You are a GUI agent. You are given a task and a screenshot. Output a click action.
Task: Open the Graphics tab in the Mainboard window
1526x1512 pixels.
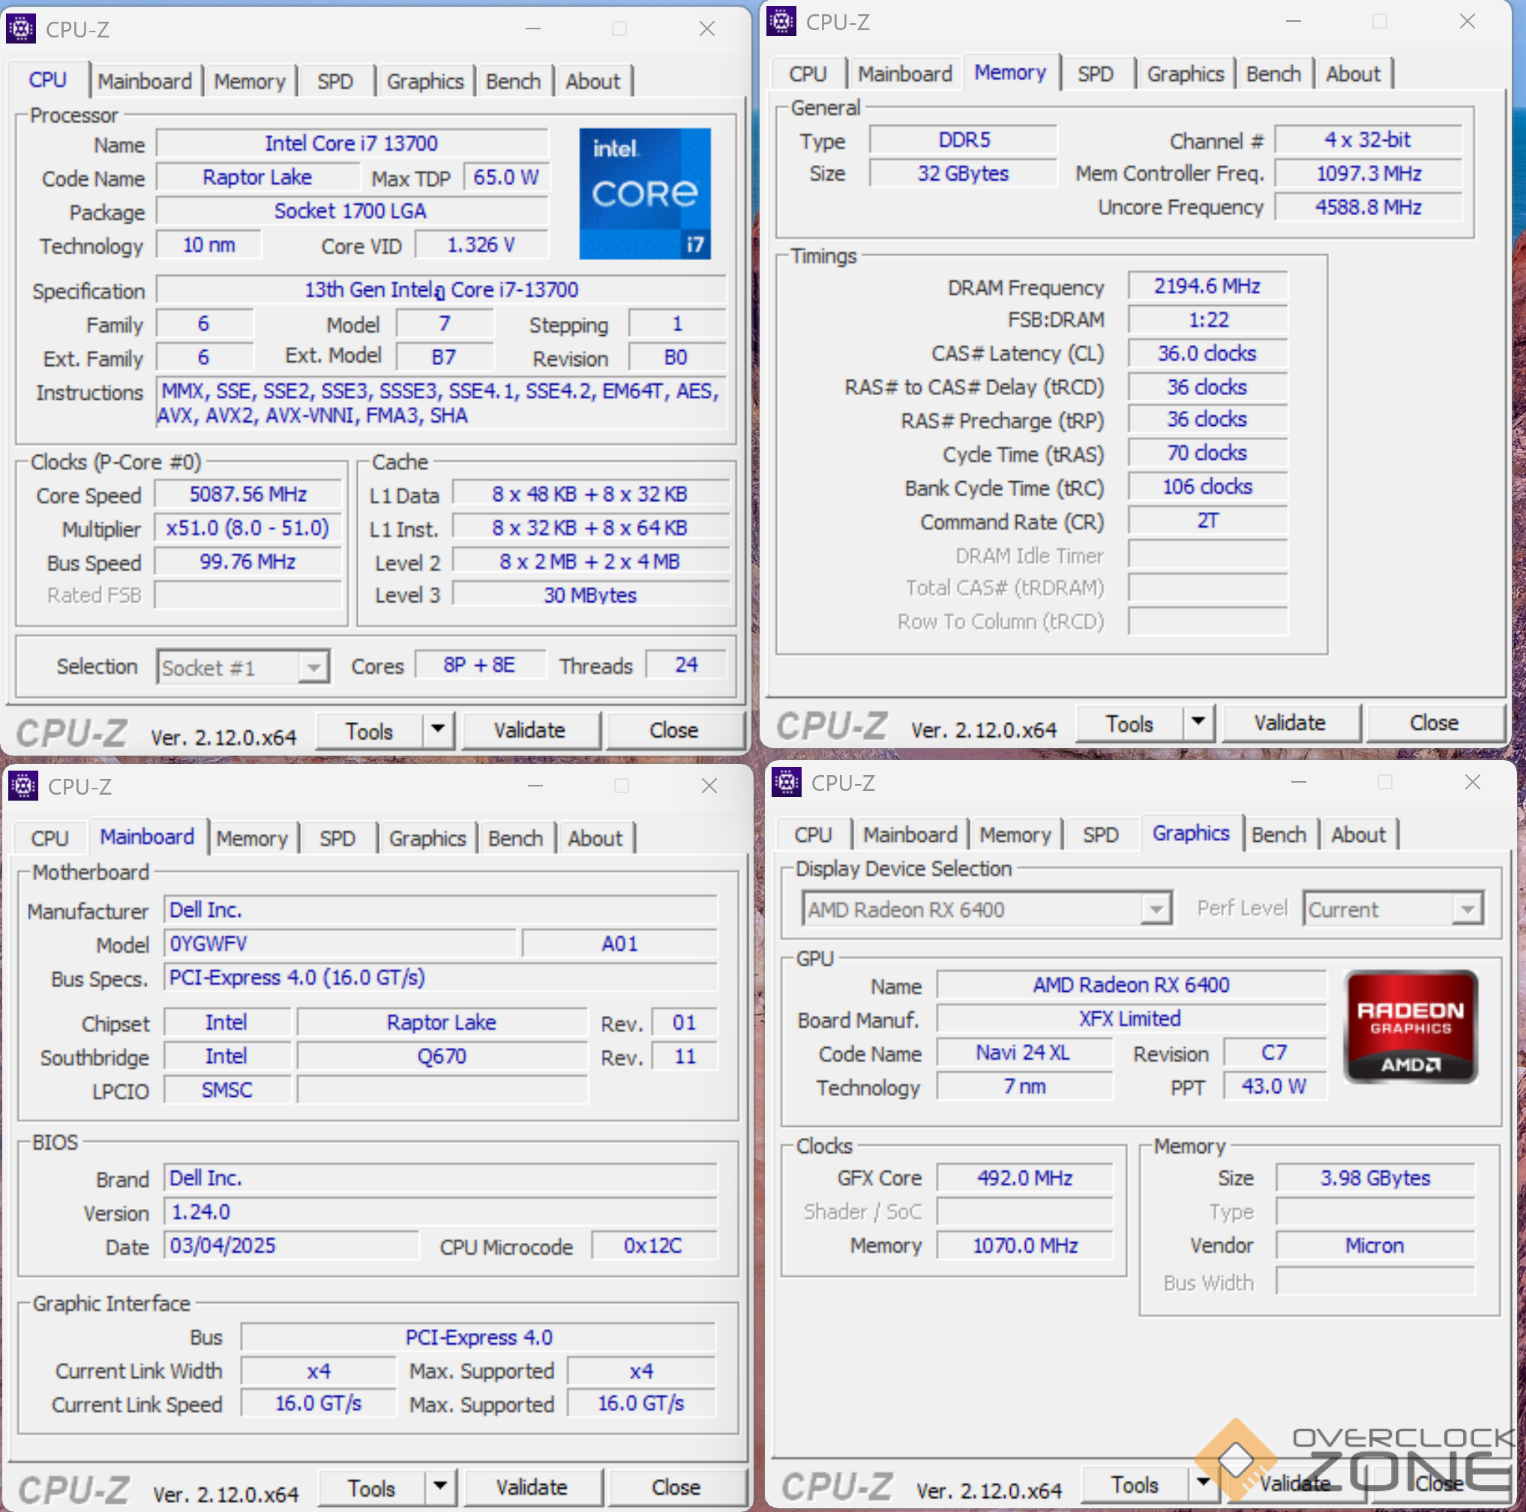[428, 838]
